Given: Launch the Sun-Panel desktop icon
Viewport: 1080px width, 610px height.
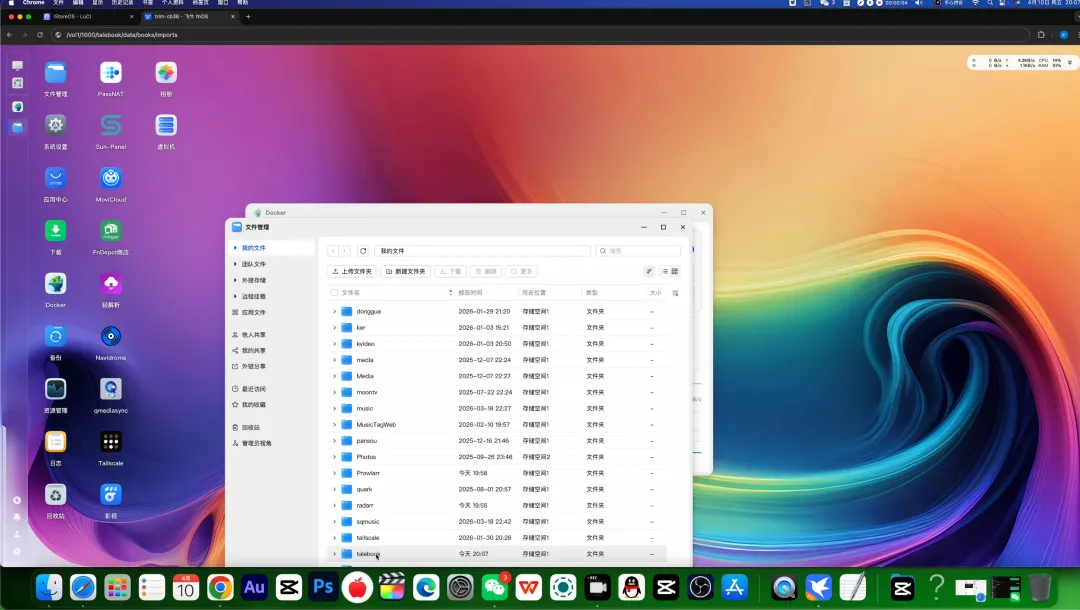Looking at the screenshot, I should [111, 125].
